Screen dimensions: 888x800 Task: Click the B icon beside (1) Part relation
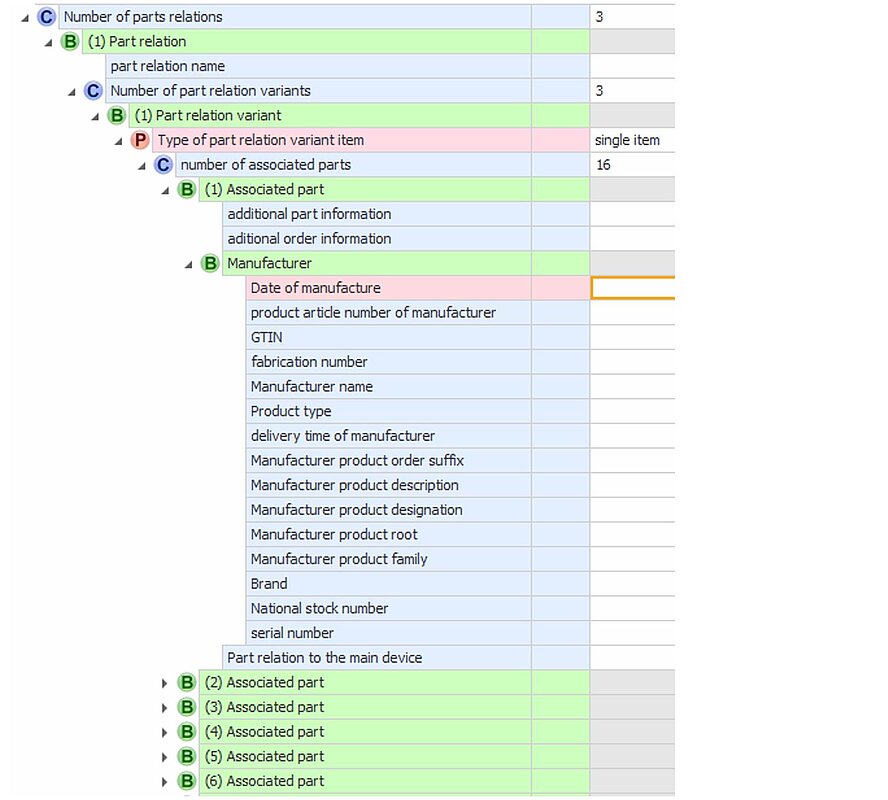pyautogui.click(x=70, y=42)
